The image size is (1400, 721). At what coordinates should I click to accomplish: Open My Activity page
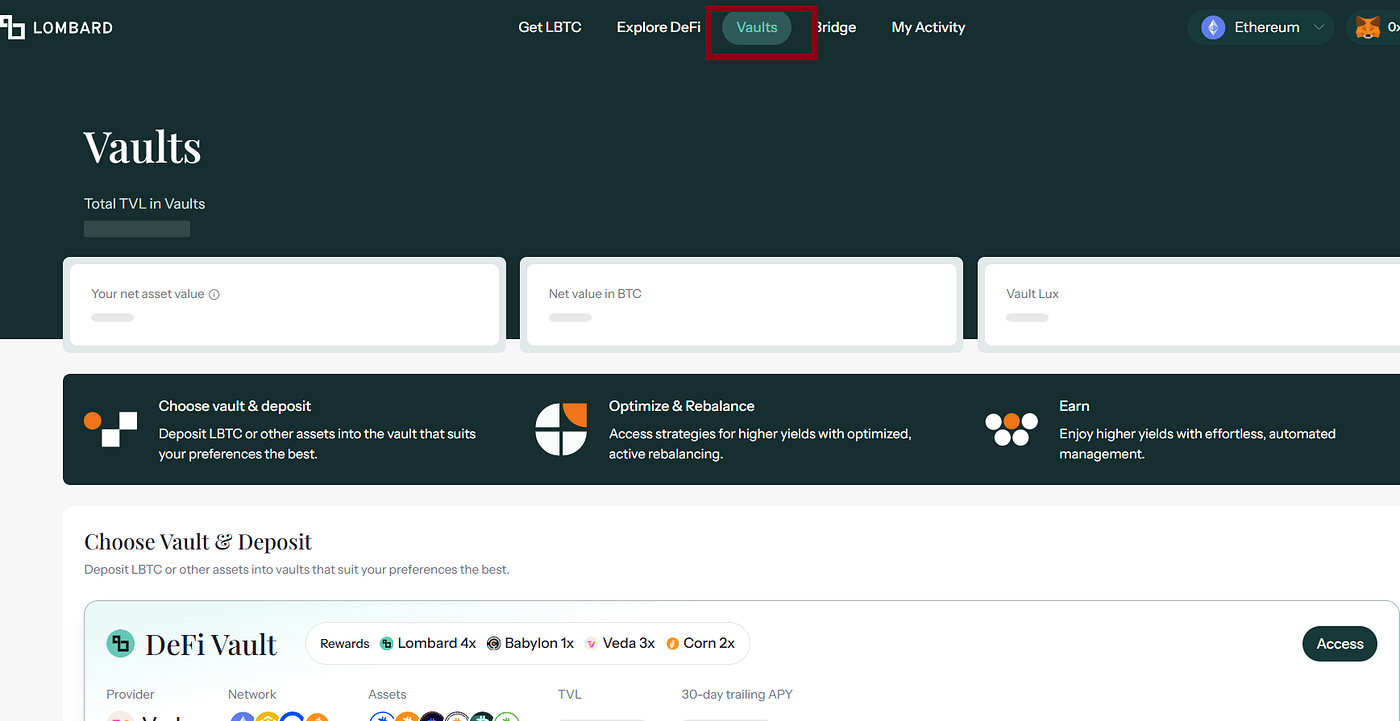[928, 27]
